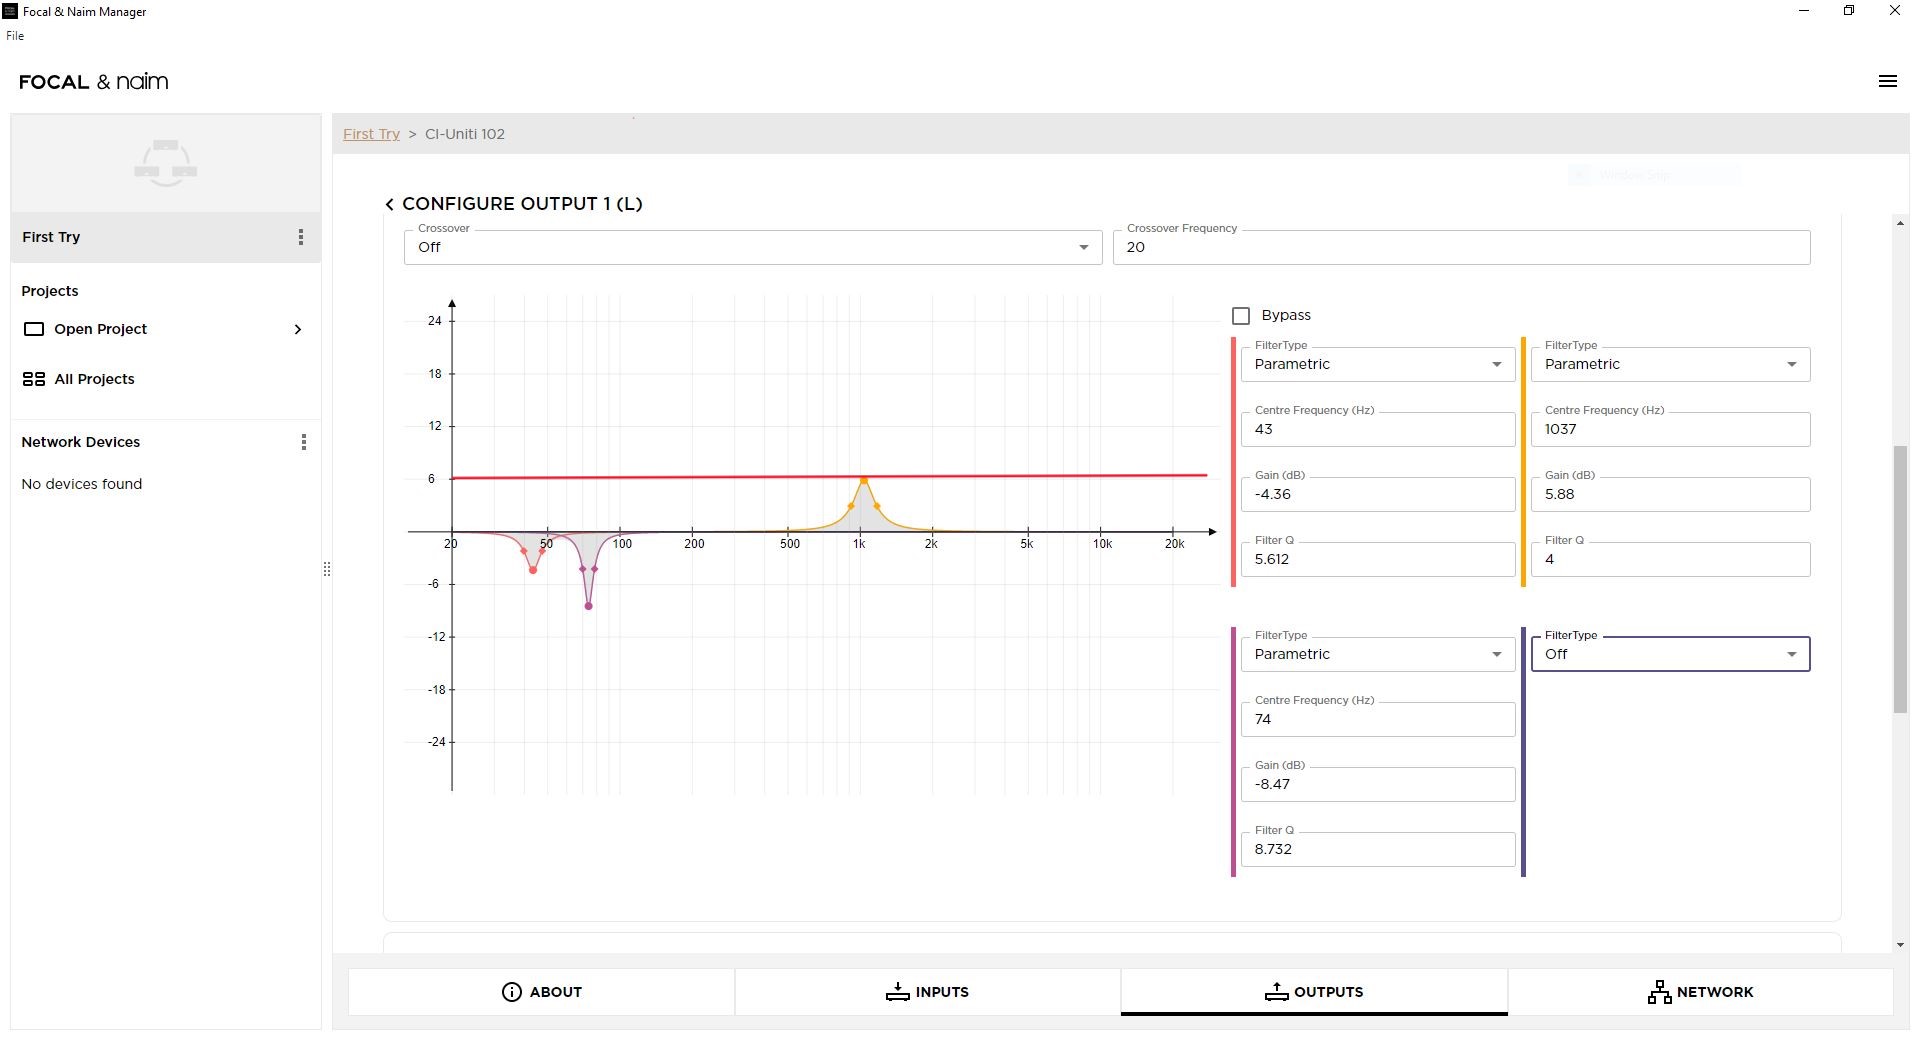Open FilterType dropdown set to Off
1920x1040 pixels.
click(1670, 654)
